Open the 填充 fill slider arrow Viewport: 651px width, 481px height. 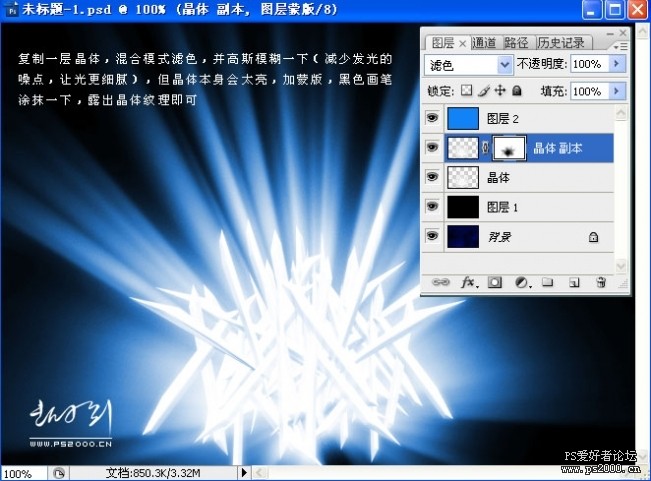click(617, 91)
